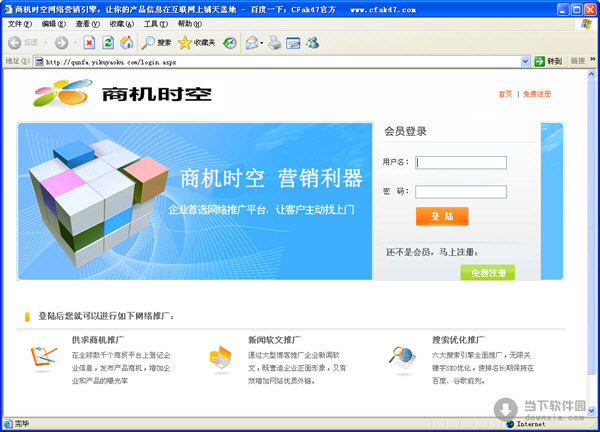Open the Messenger toolbar icon
This screenshot has width=600, height=432.
(313, 42)
